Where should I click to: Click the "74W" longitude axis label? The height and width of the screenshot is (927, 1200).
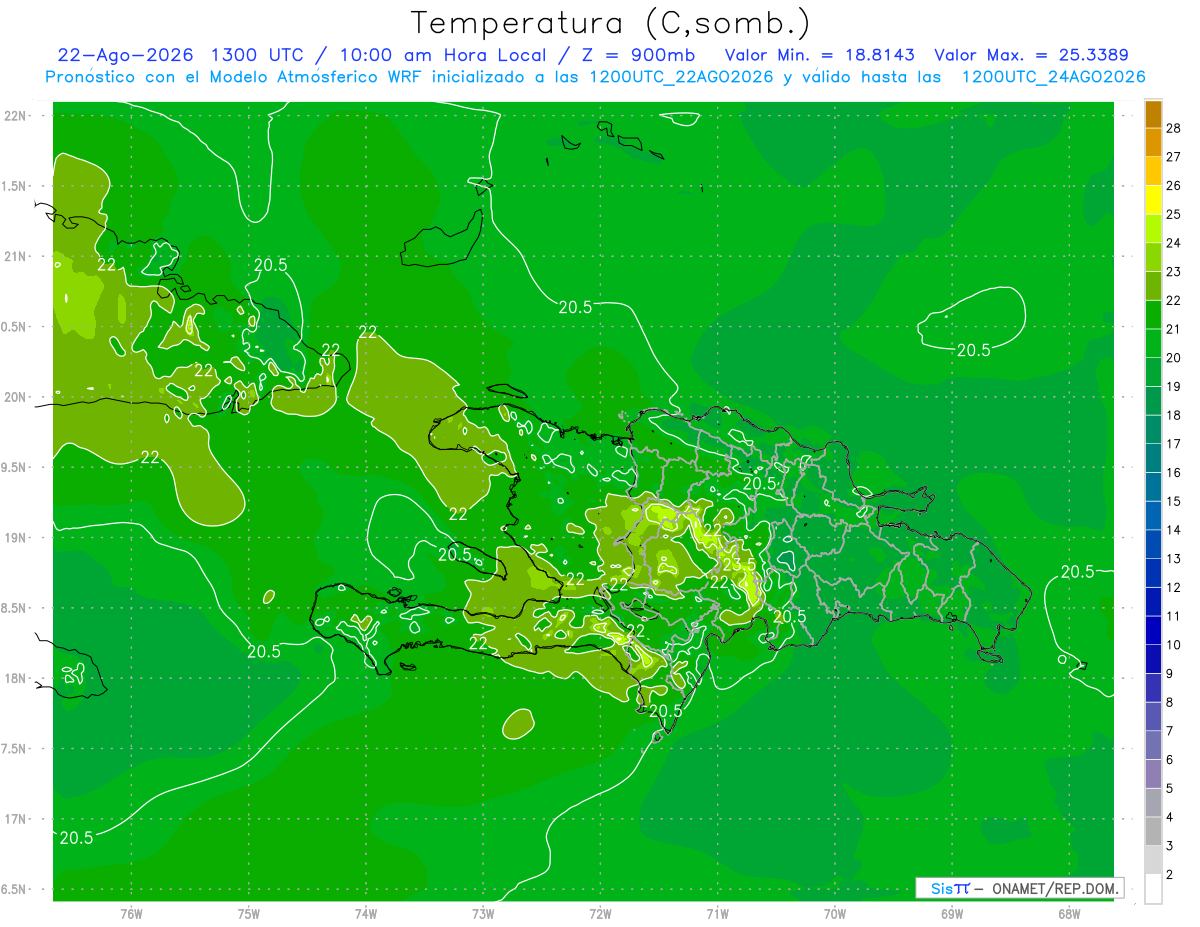(x=366, y=914)
